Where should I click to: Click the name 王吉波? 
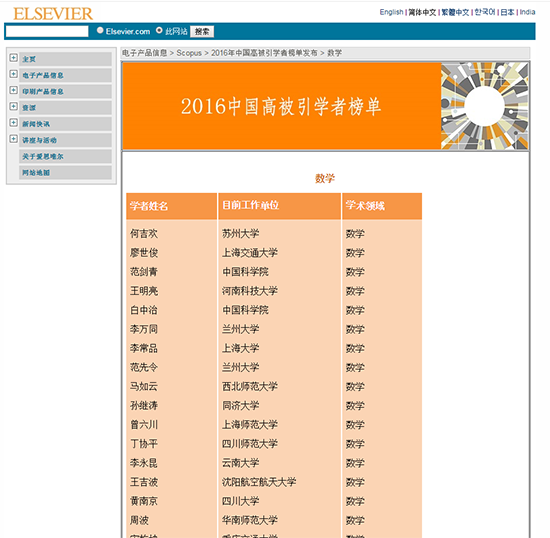tap(144, 482)
